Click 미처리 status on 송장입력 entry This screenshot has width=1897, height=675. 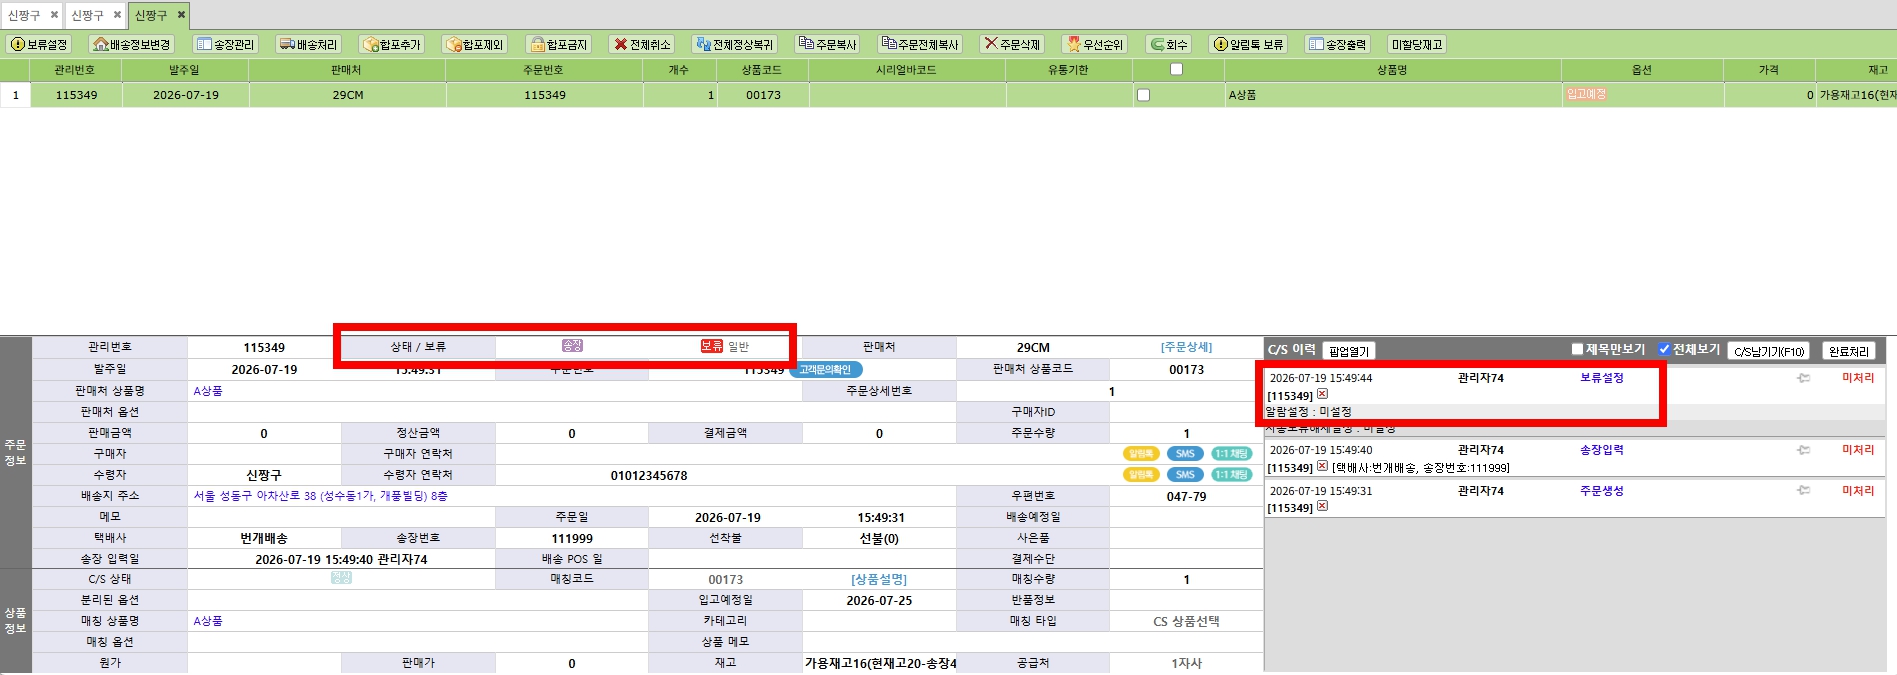(x=1858, y=450)
